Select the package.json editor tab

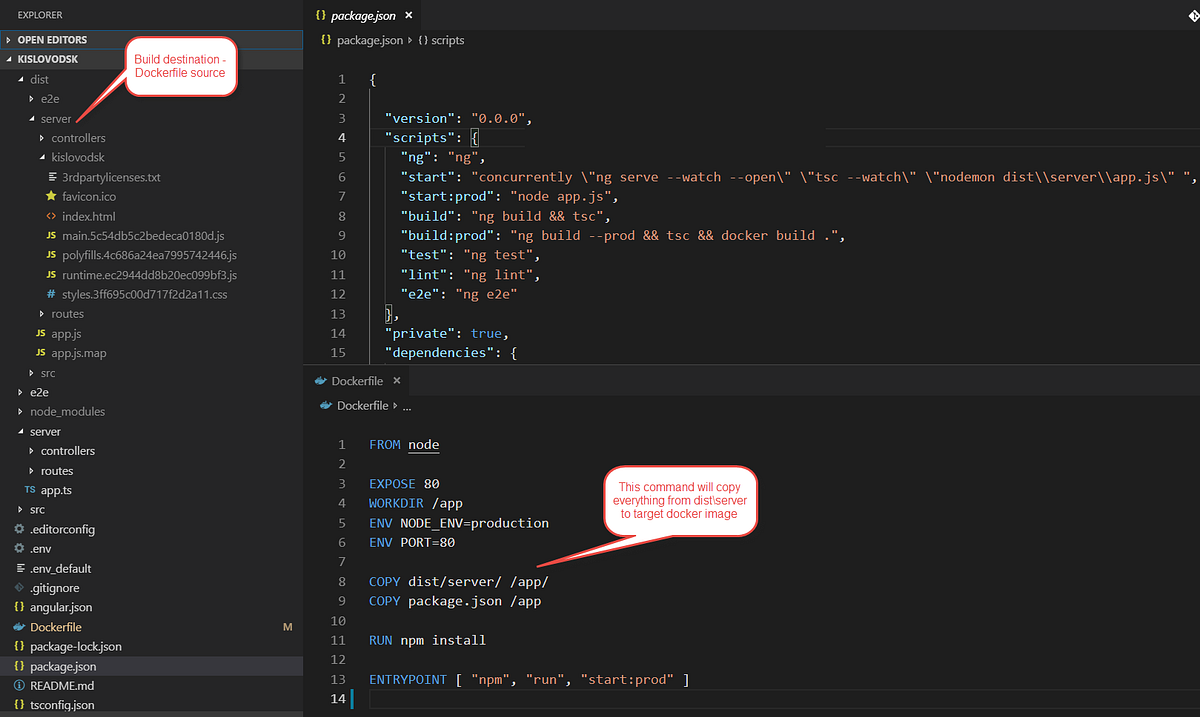362,15
